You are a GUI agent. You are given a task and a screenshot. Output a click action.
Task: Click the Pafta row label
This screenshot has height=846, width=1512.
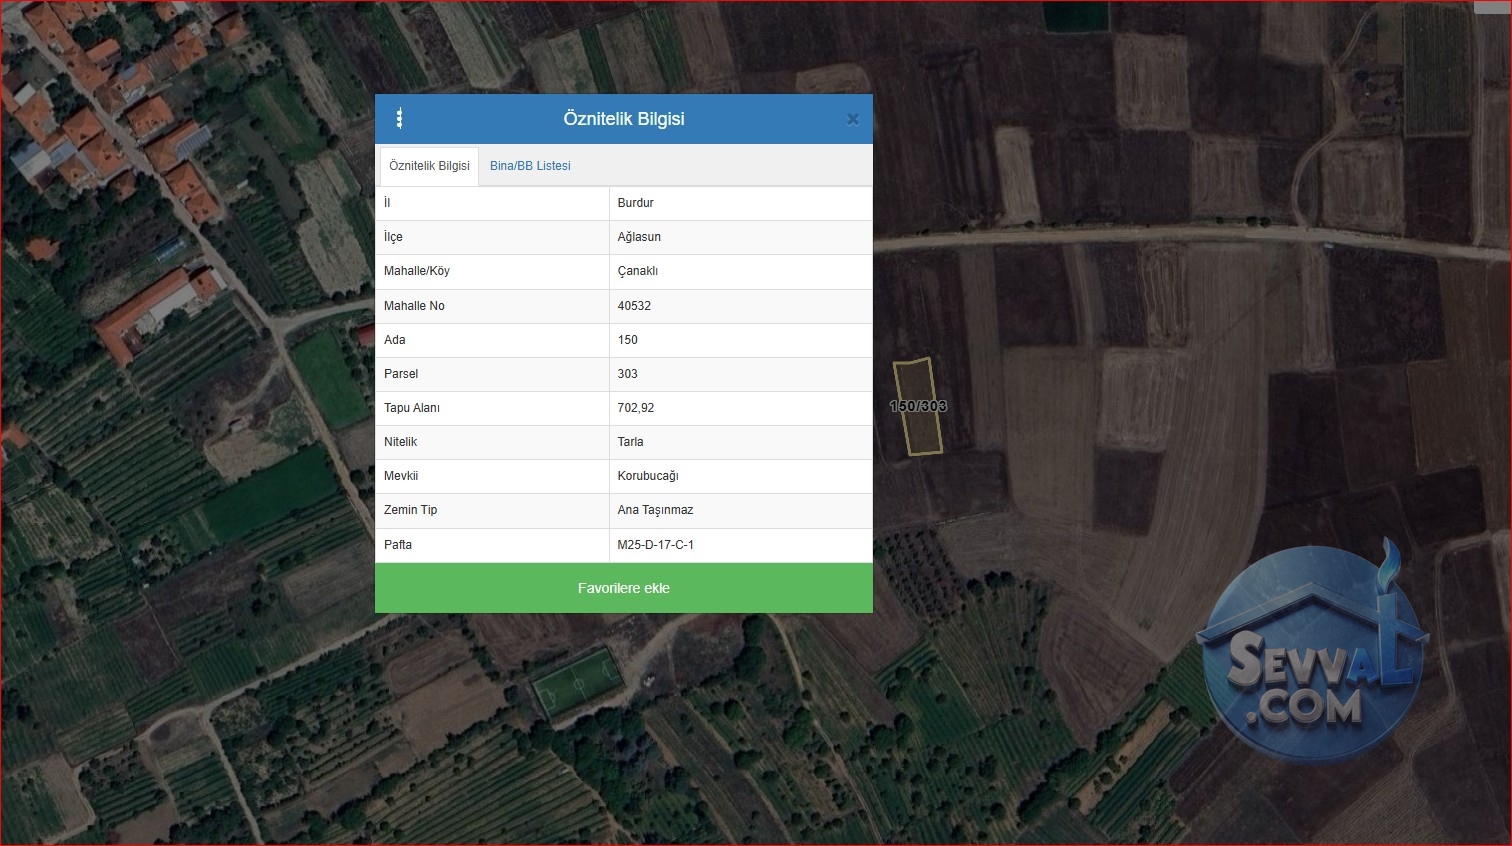tap(398, 545)
